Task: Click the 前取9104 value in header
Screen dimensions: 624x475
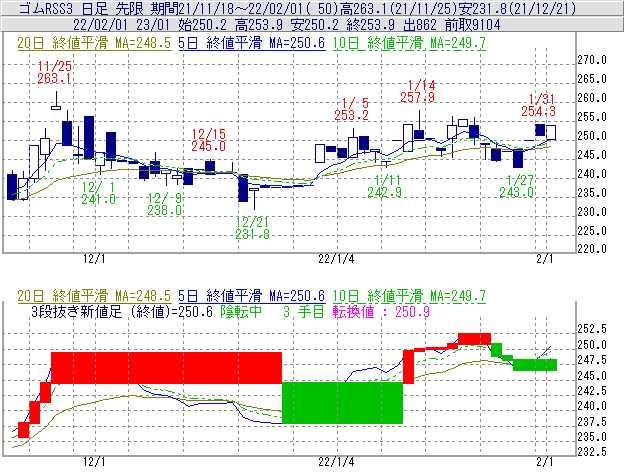Action: point(472,25)
